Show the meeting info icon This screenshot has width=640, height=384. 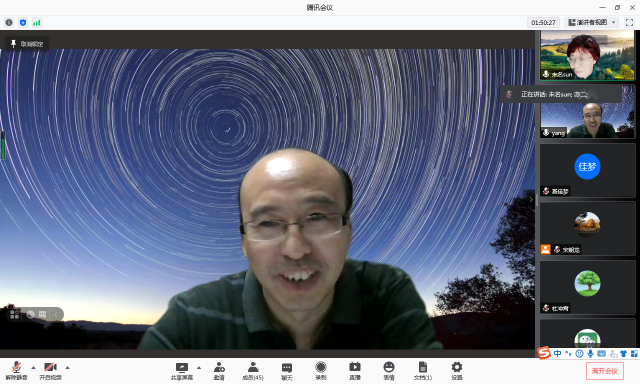9,22
